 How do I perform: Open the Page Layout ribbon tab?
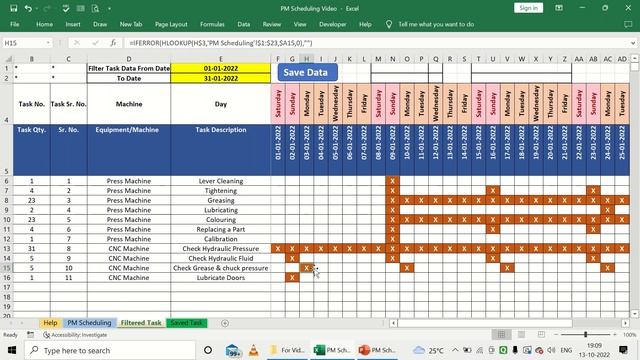point(171,24)
